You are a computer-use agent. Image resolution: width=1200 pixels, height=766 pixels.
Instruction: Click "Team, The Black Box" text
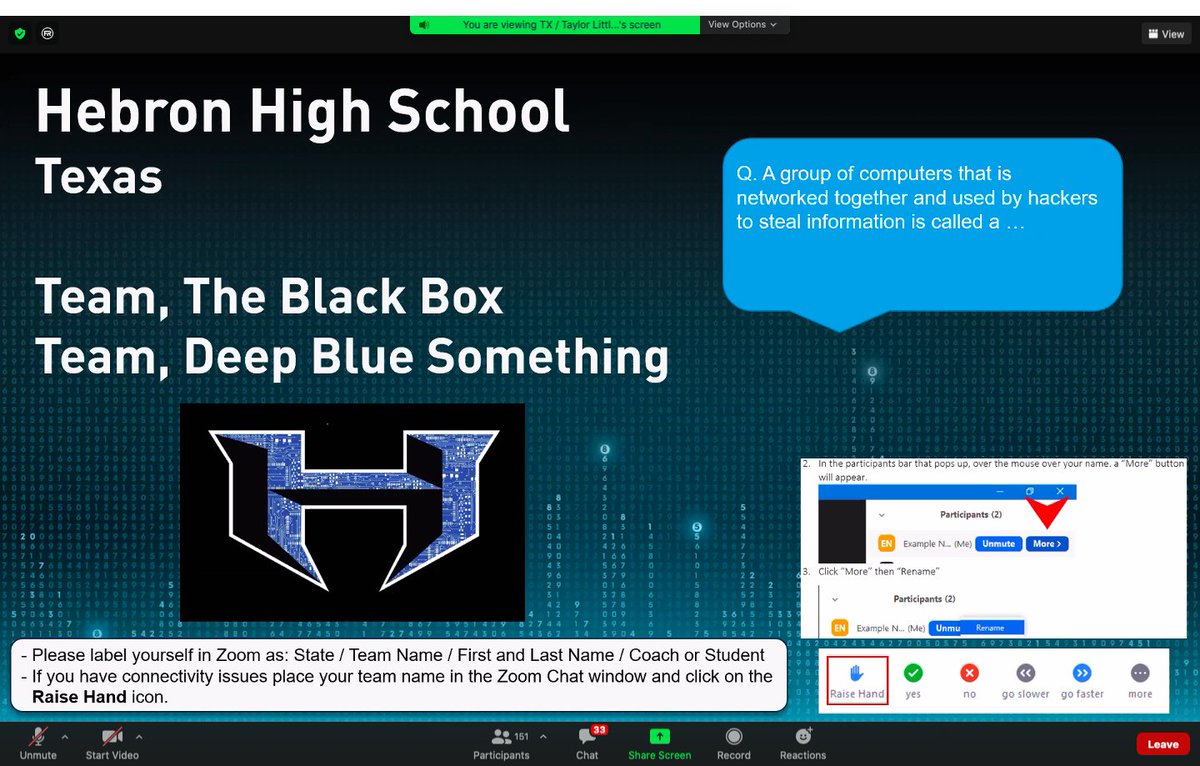(269, 296)
